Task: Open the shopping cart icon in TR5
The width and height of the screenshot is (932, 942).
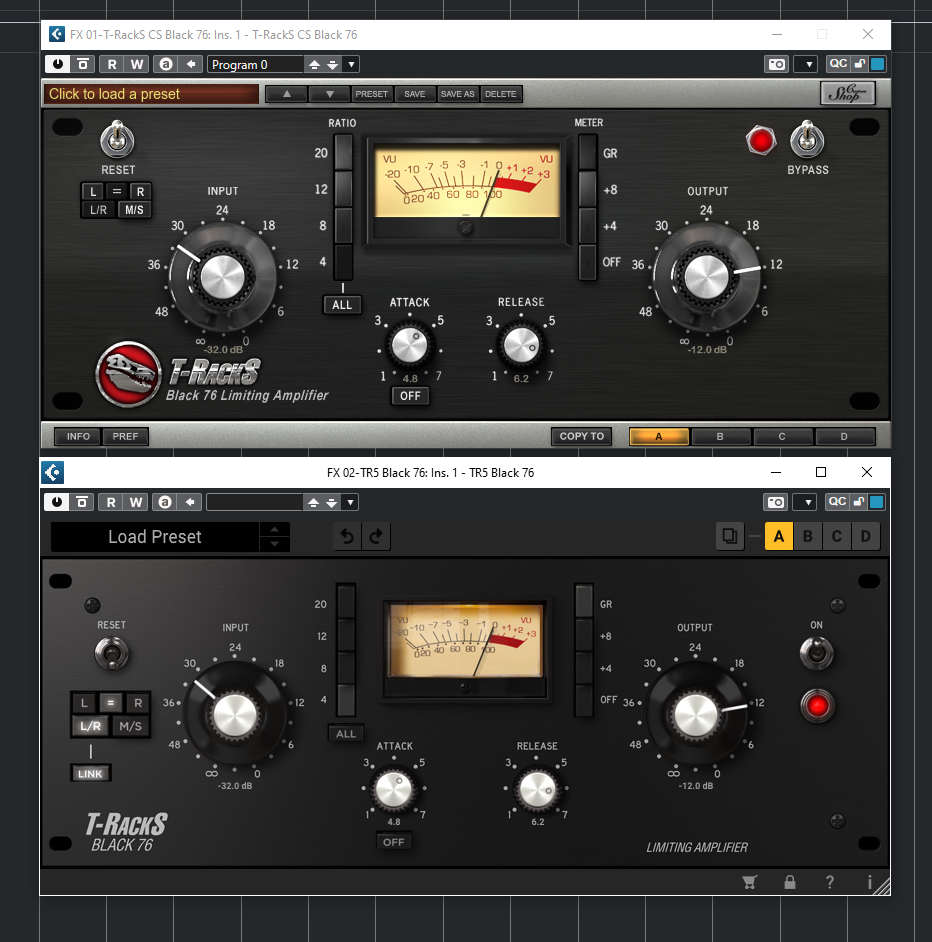Action: tap(749, 882)
